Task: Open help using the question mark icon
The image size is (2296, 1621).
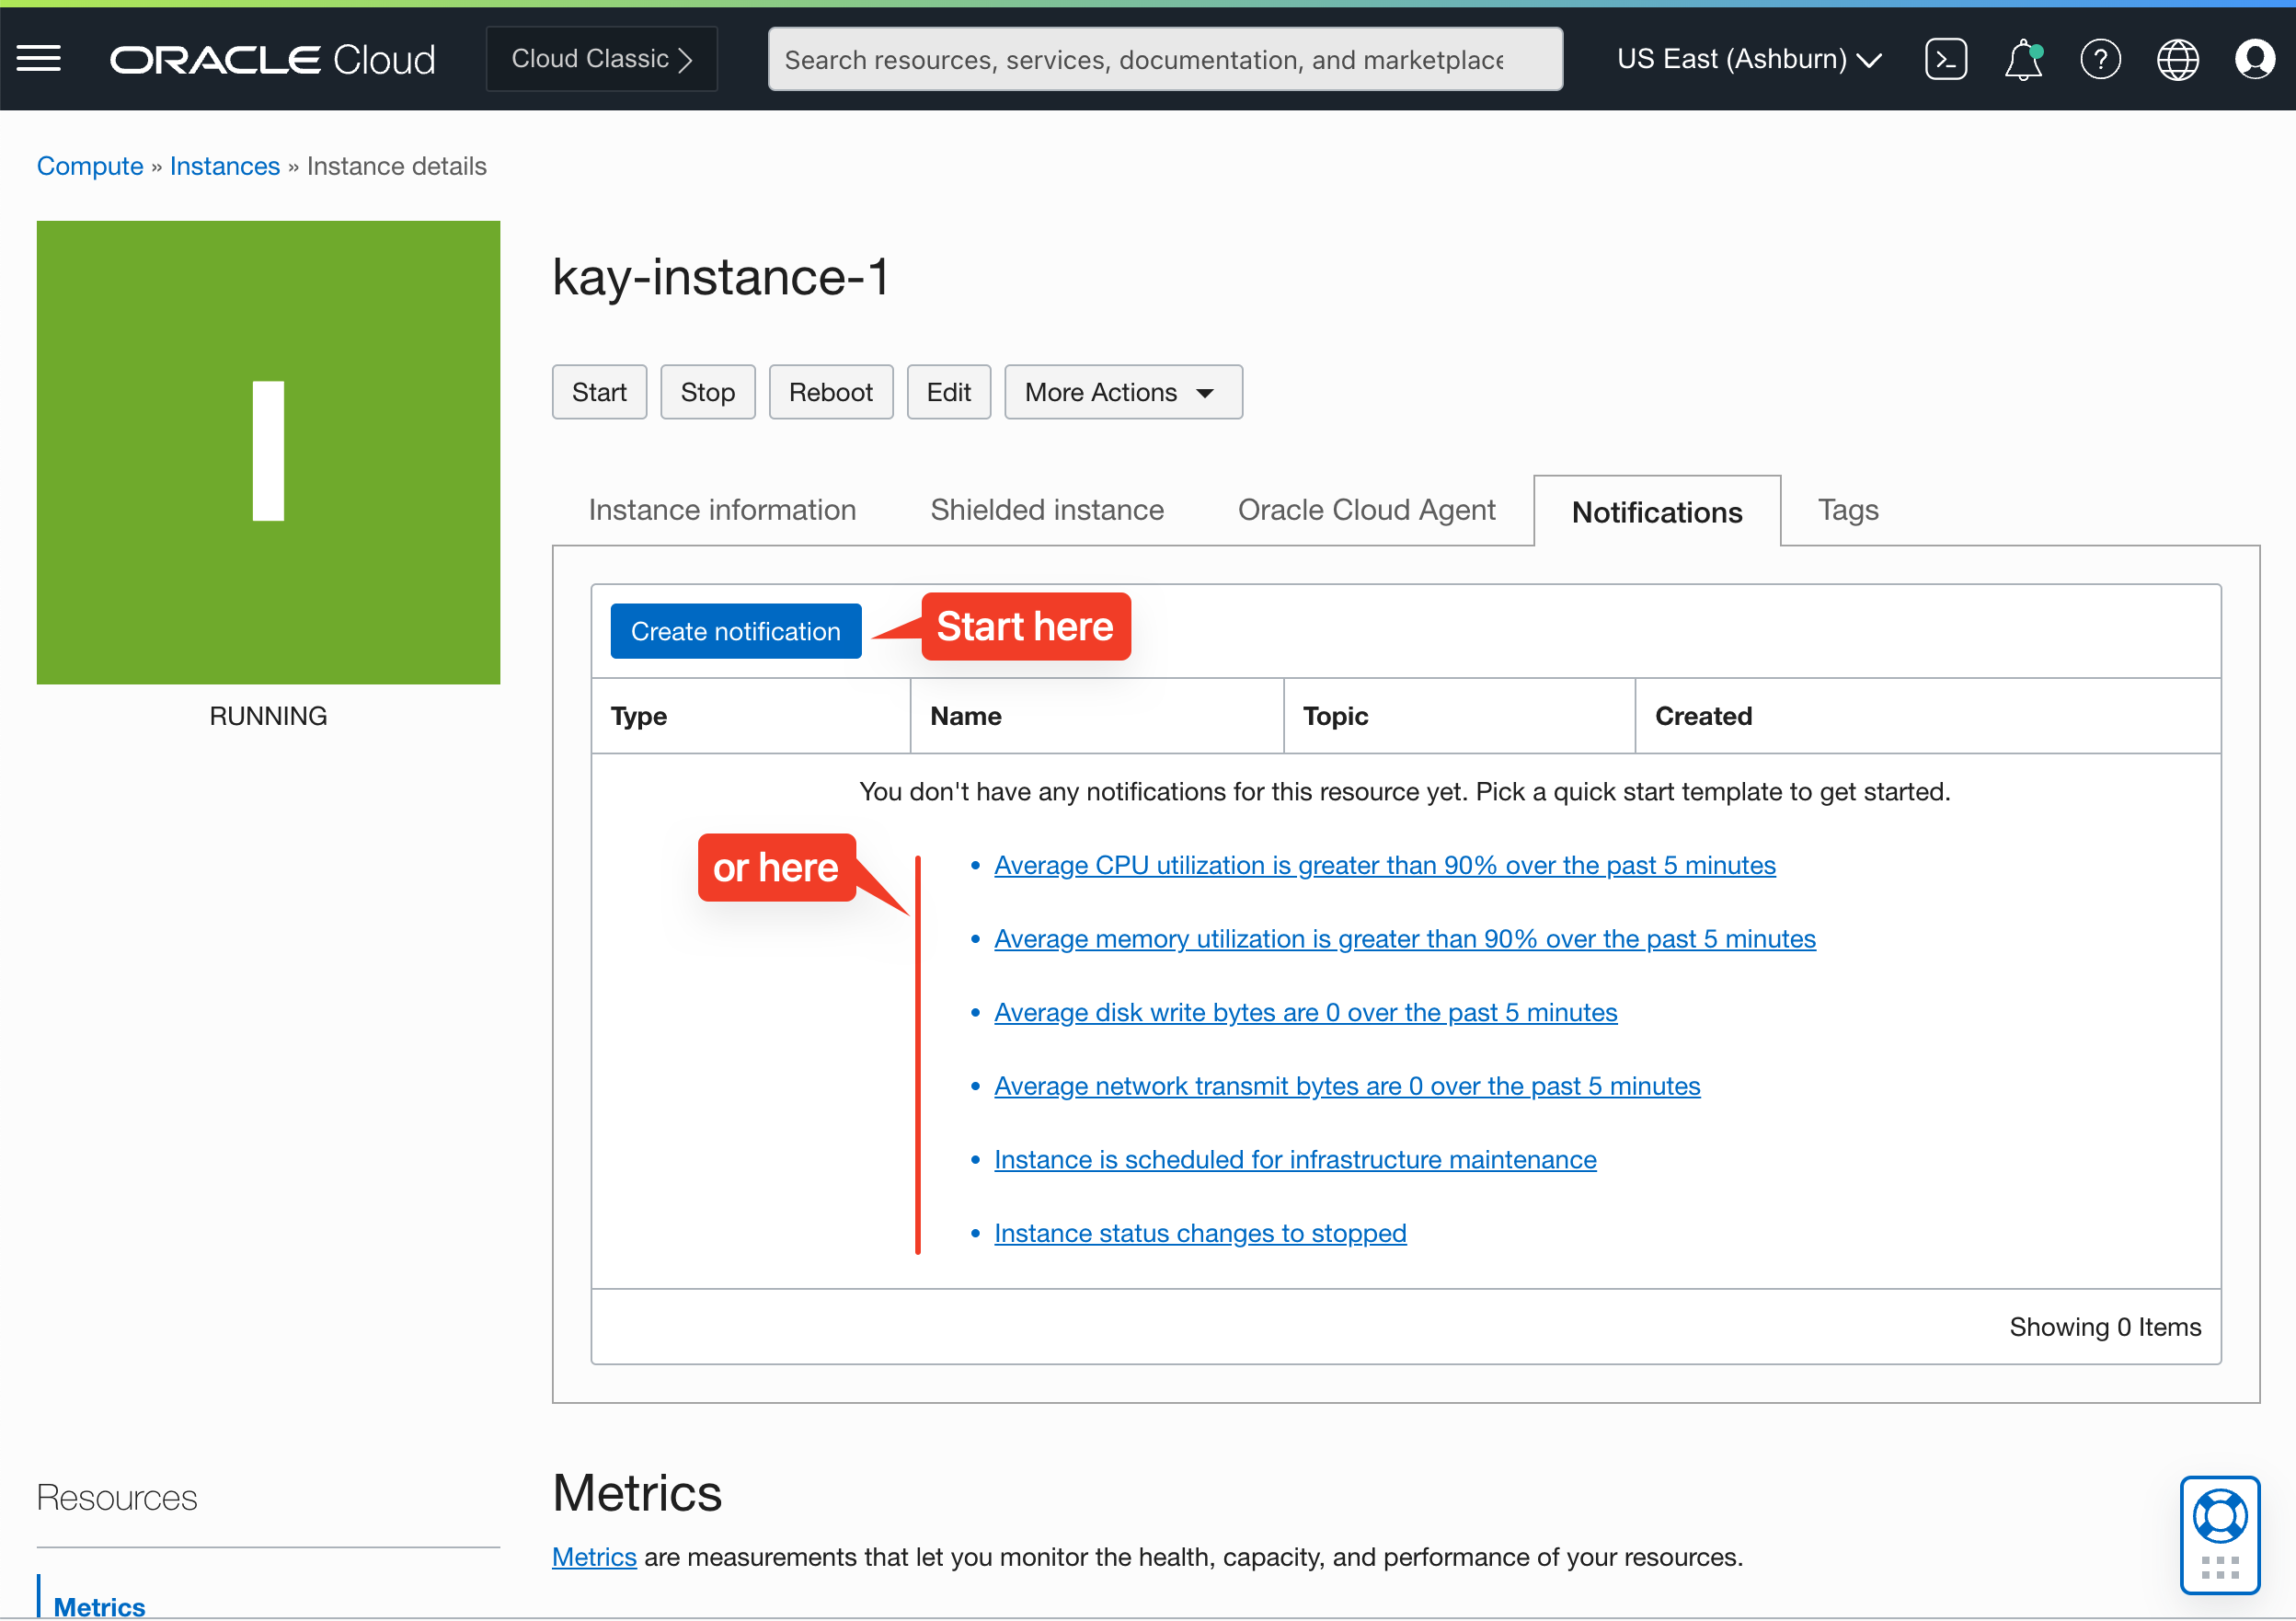Action: click(2100, 58)
